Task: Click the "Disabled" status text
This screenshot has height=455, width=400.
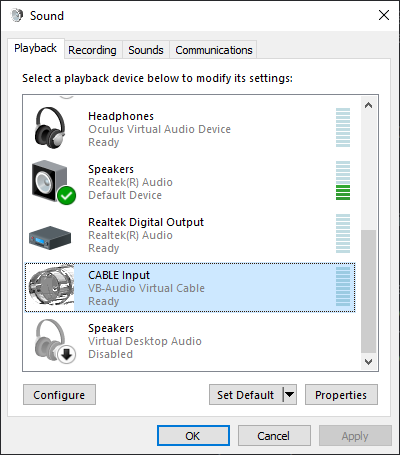Action: pyautogui.click(x=111, y=354)
